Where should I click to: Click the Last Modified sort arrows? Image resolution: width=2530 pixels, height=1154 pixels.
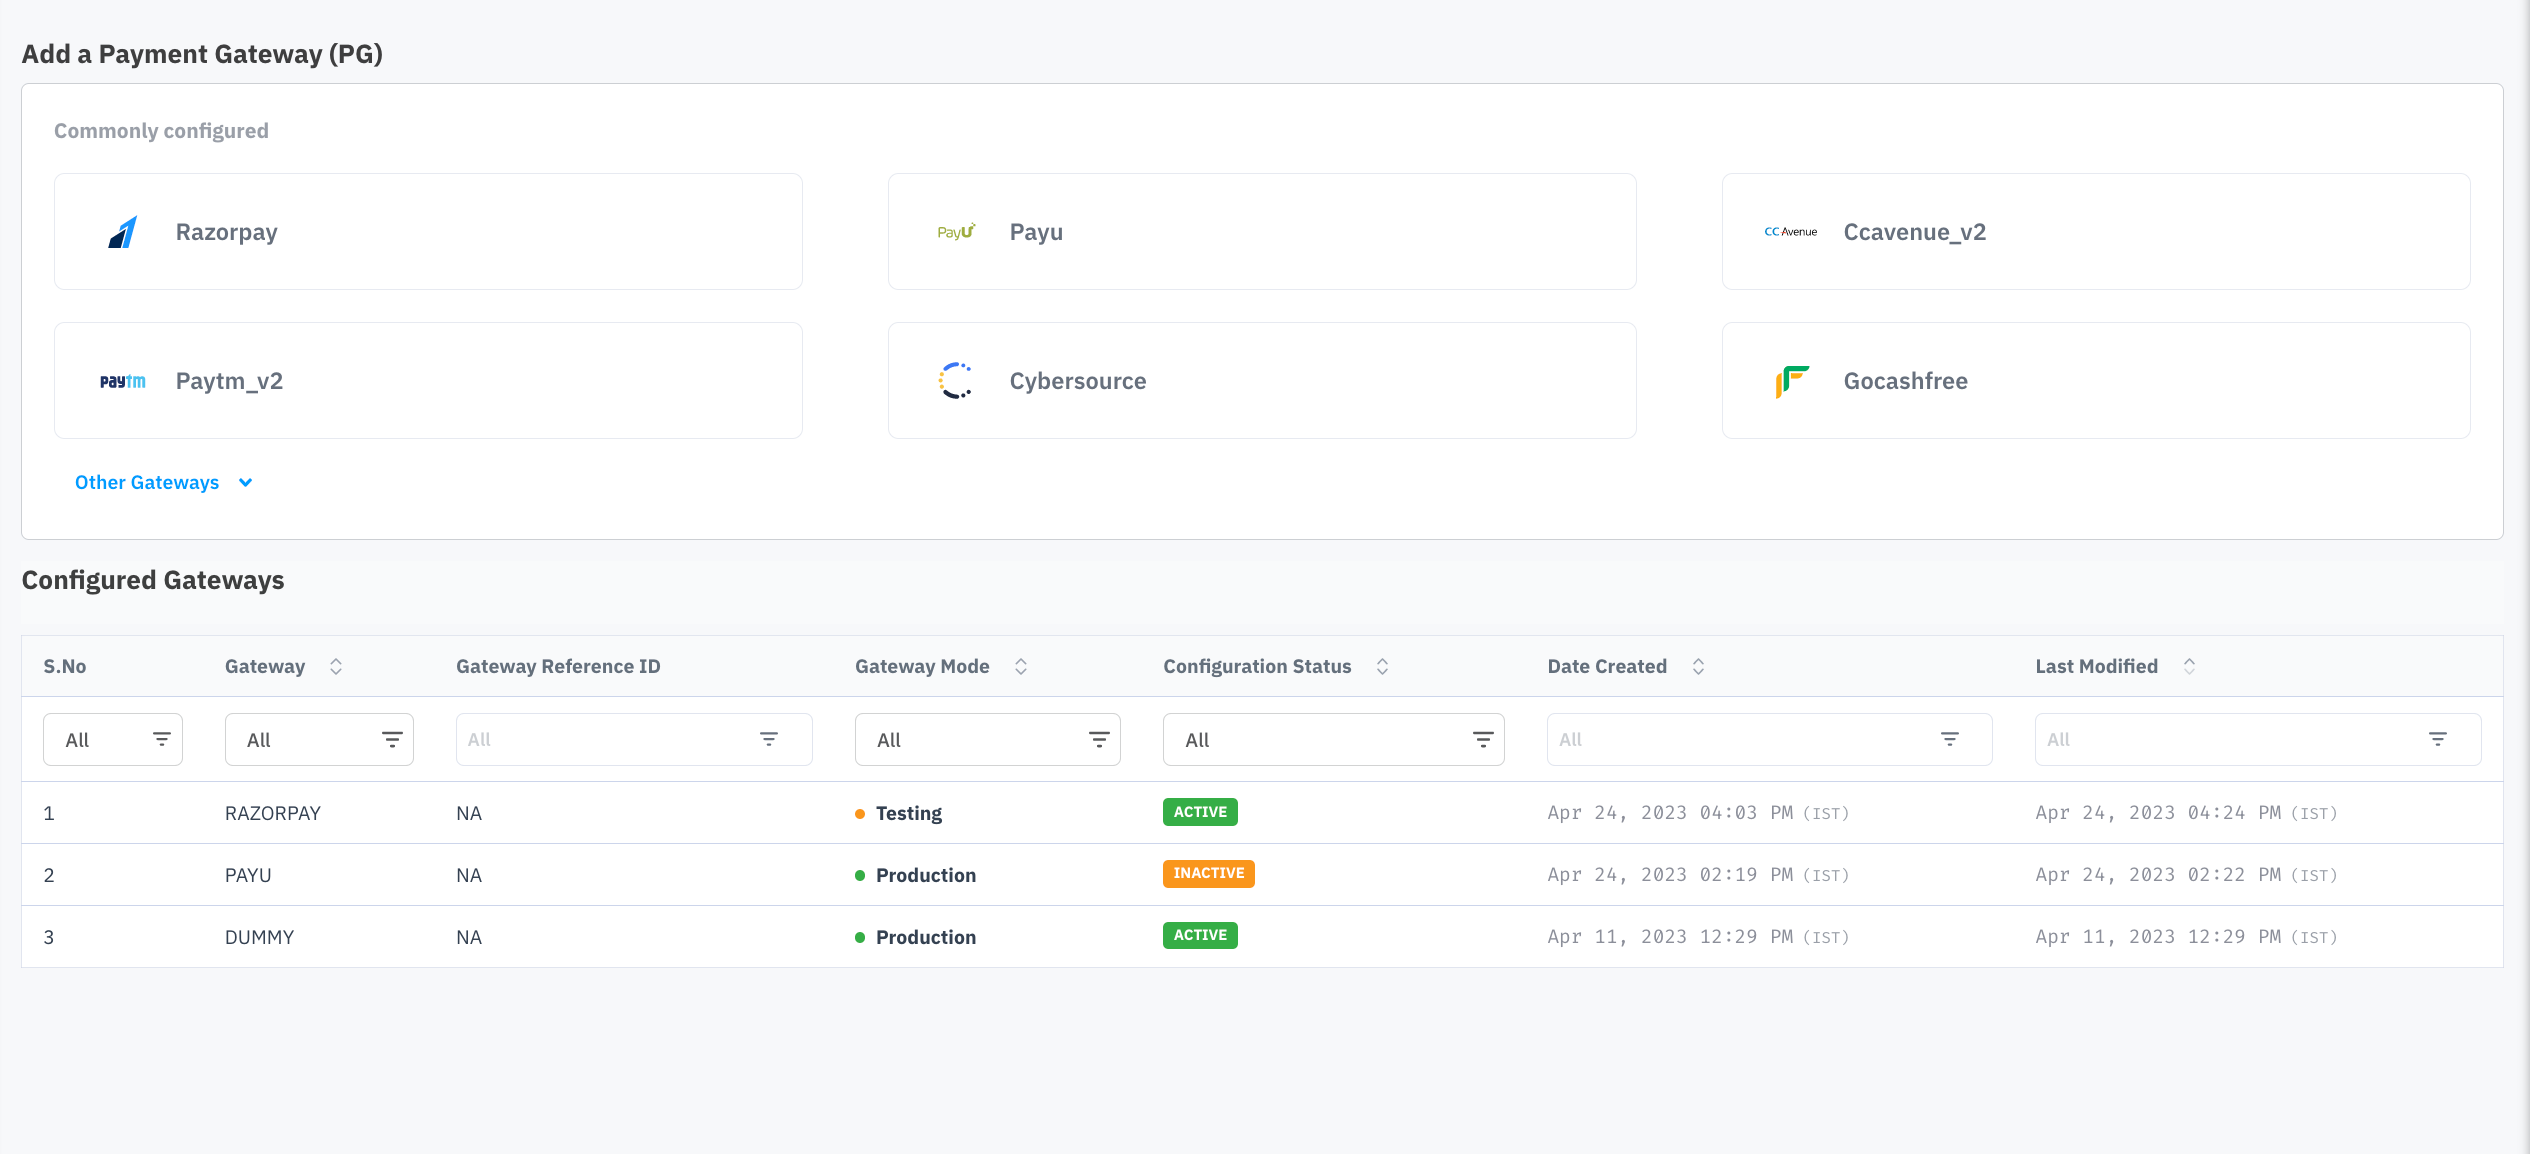coord(2189,667)
